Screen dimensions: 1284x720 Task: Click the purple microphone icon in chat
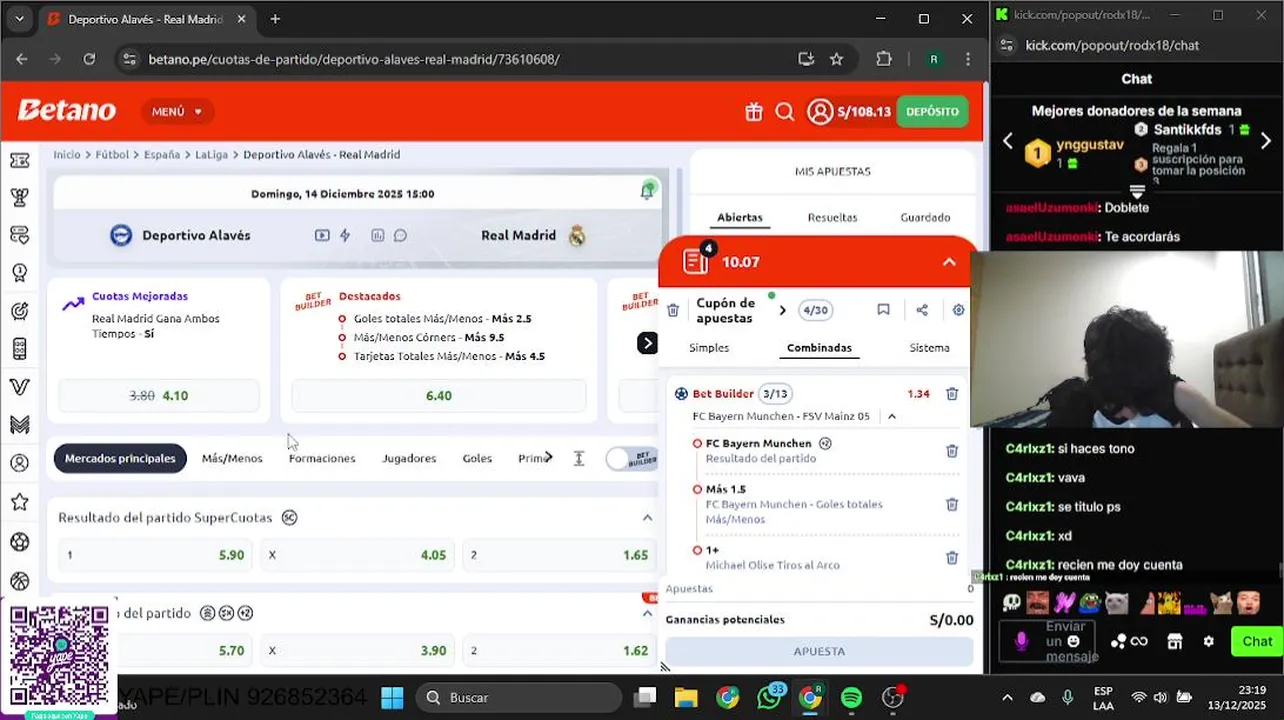point(1021,642)
